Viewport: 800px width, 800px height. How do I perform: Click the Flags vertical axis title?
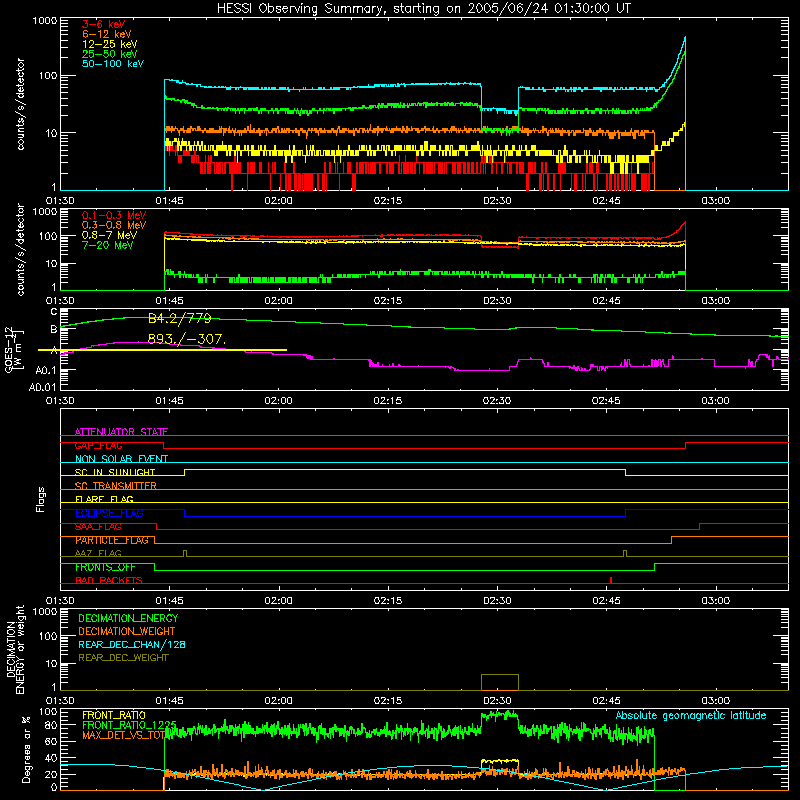41,499
